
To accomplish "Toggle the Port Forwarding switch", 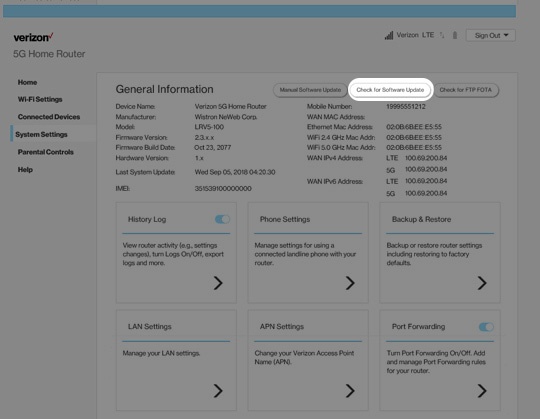I will [x=486, y=327].
